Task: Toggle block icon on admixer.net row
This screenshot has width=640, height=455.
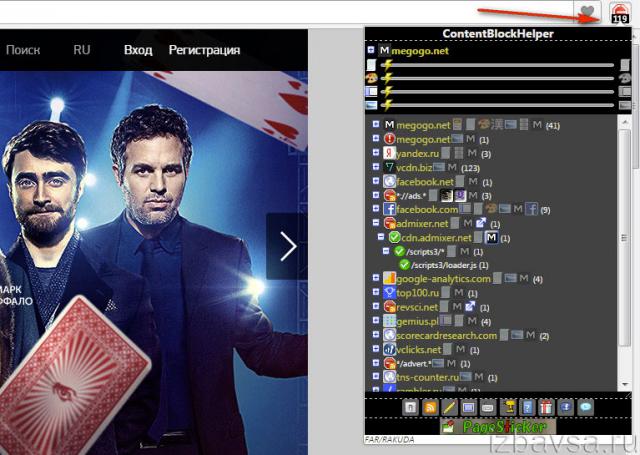Action: point(390,223)
